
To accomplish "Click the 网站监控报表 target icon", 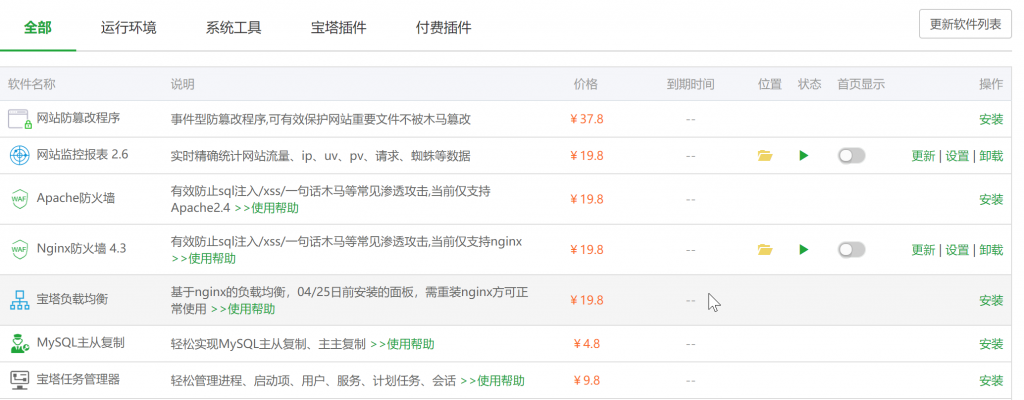I will (x=20, y=156).
